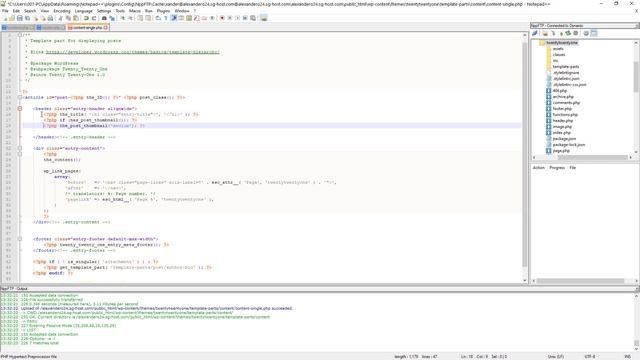Toggle synchronized vertical scrolling
The image size is (640, 360).
point(140,18)
